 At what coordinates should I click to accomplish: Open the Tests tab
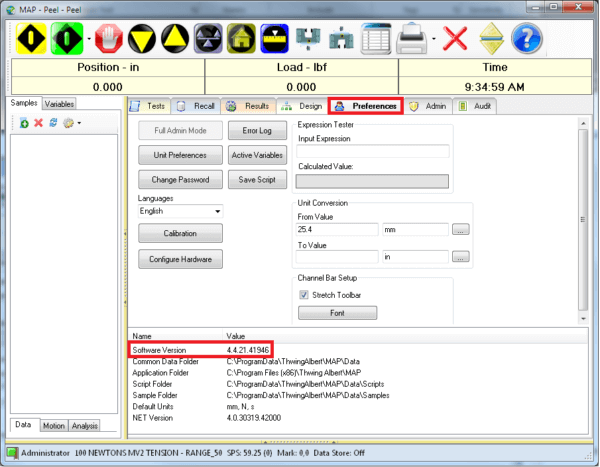point(149,106)
